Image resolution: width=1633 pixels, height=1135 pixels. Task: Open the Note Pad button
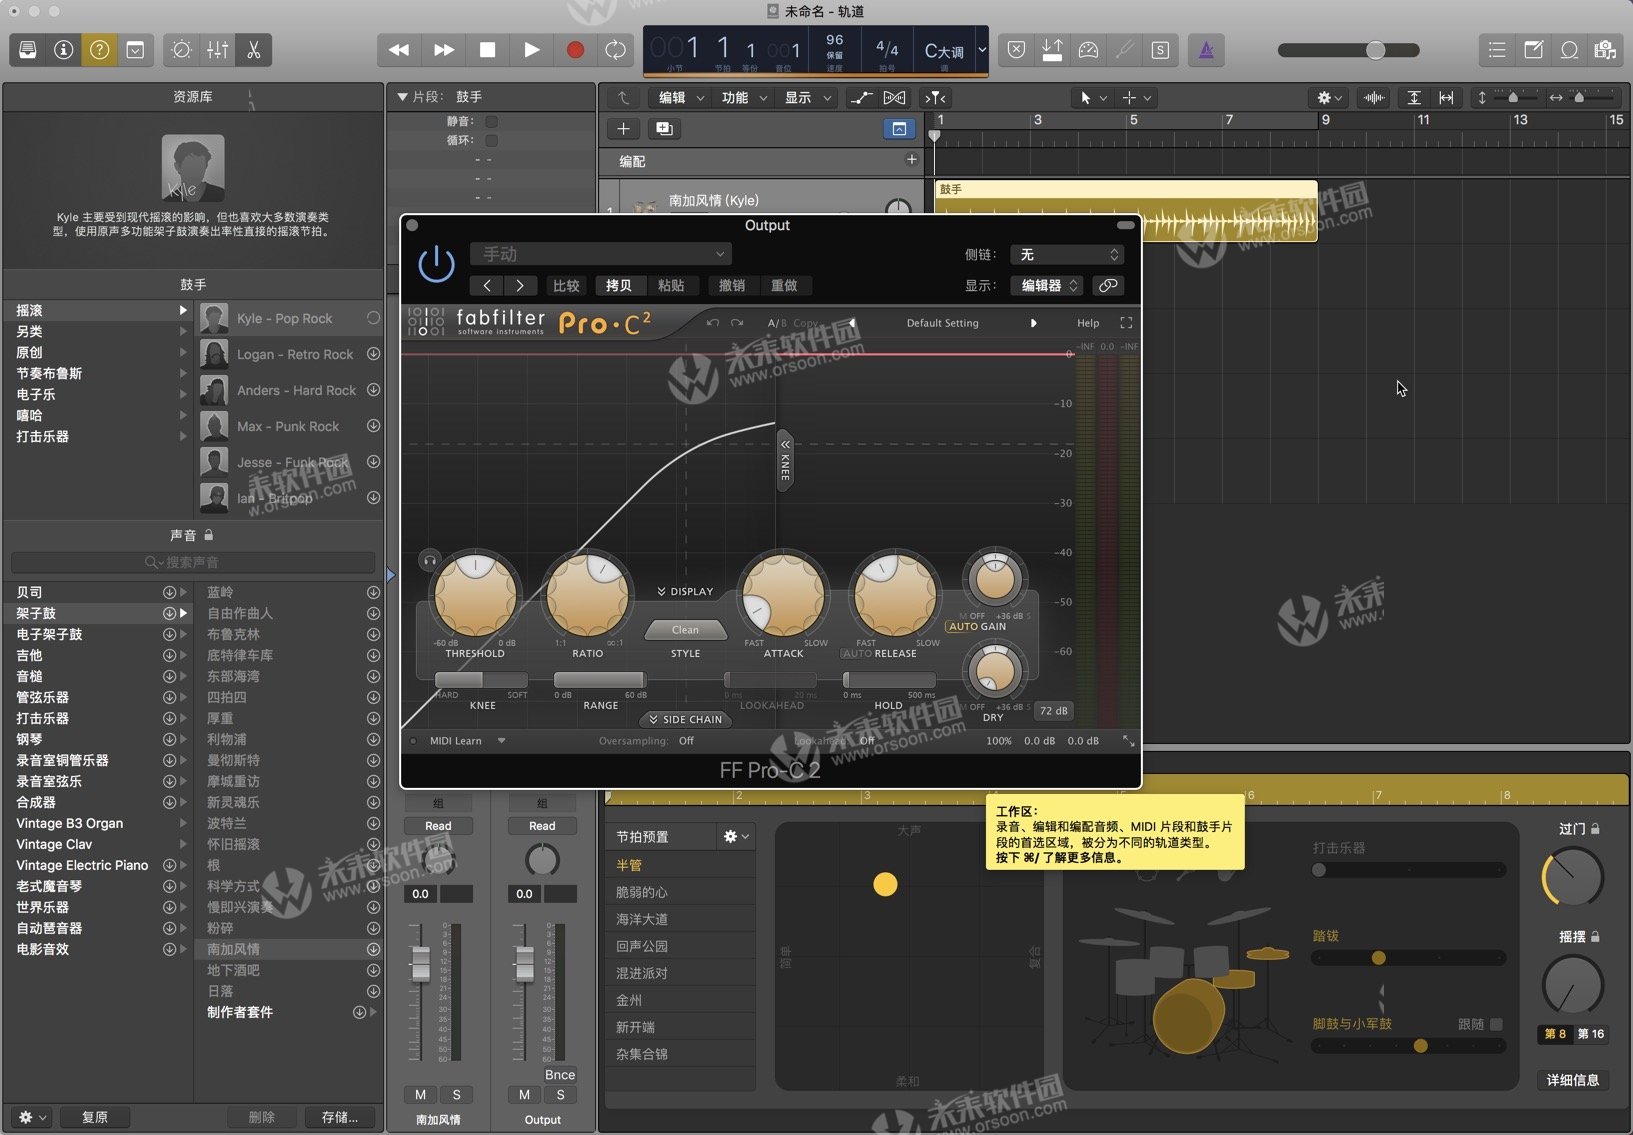(x=1533, y=50)
